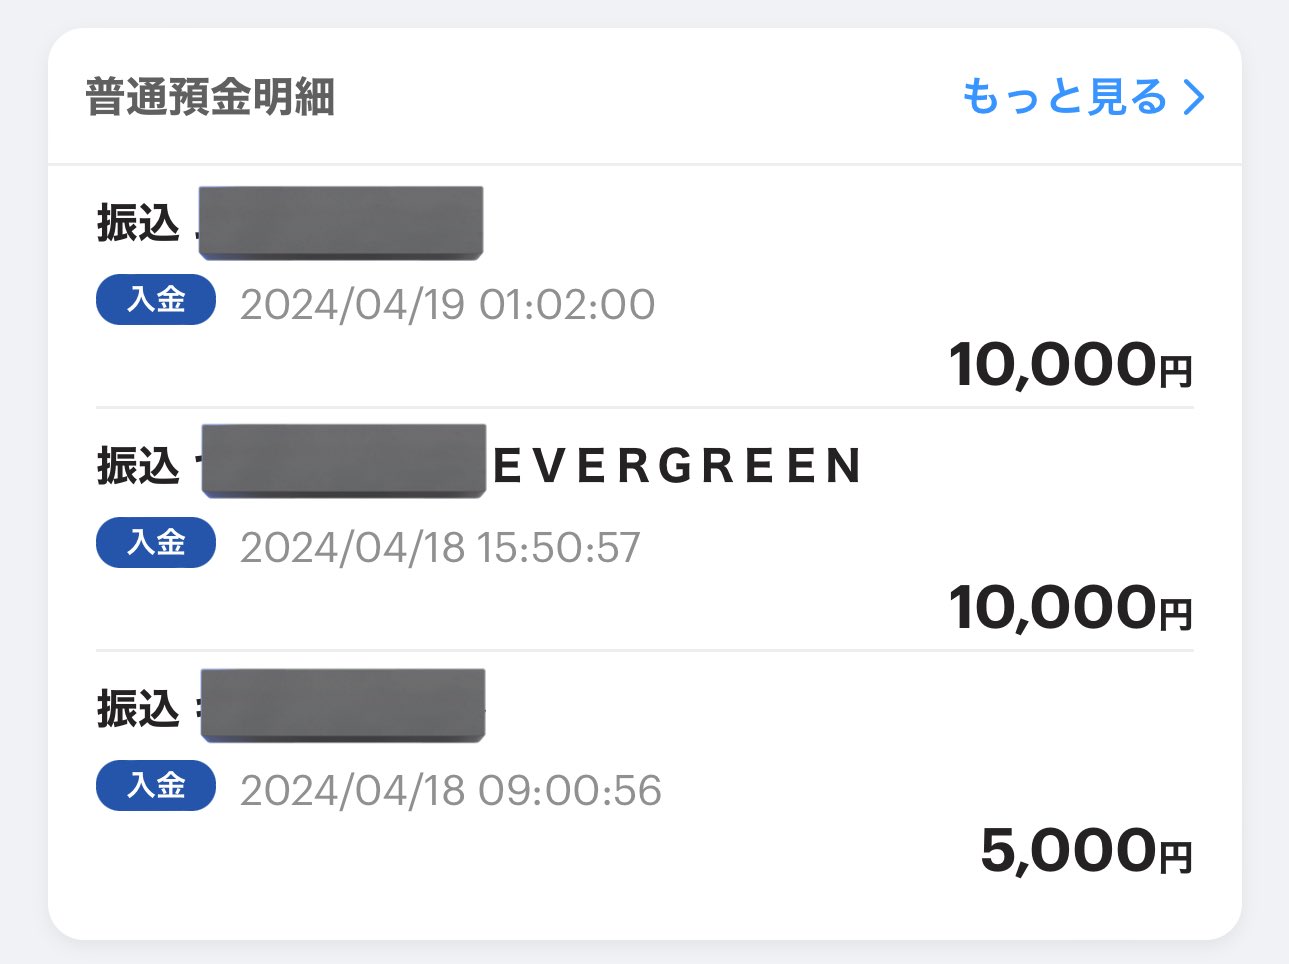Tap the 入金 badge dated 2024/04/18 15:50:57
1289x964 pixels.
pos(156,542)
